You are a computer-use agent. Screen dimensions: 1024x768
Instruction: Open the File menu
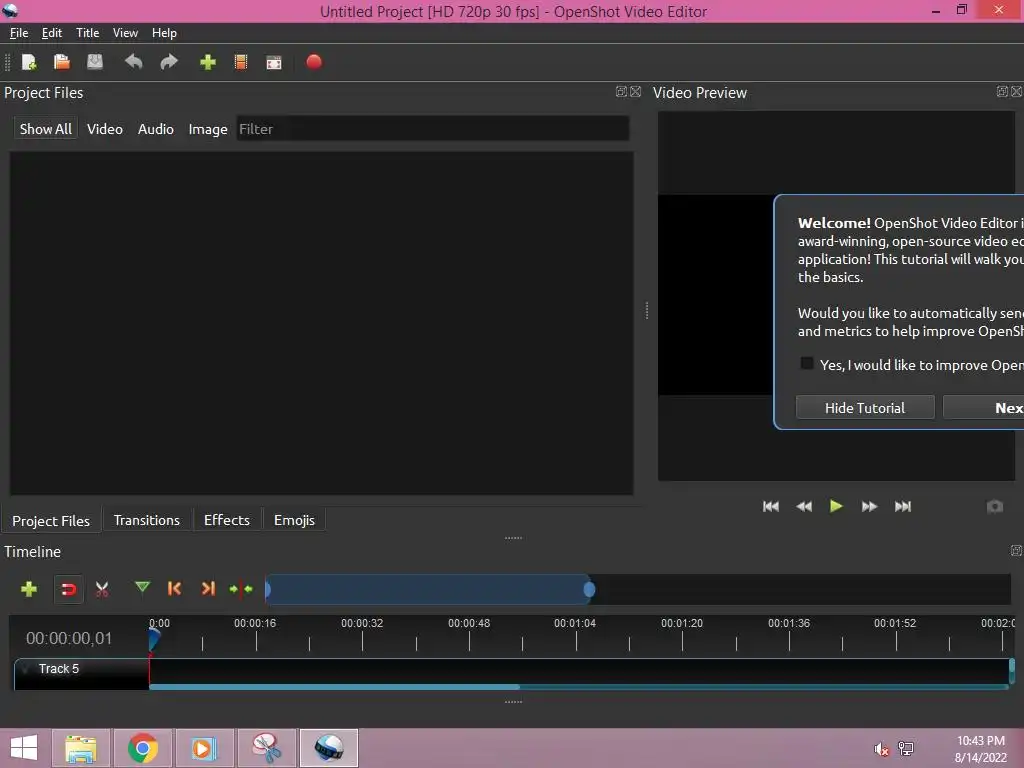tap(19, 33)
